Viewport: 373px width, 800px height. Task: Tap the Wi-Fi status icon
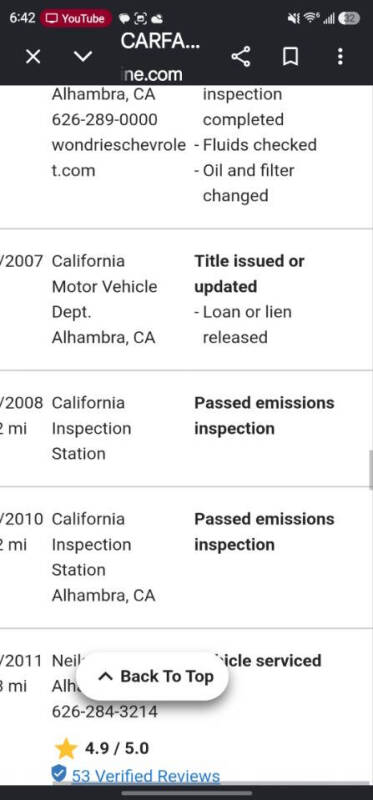311,18
